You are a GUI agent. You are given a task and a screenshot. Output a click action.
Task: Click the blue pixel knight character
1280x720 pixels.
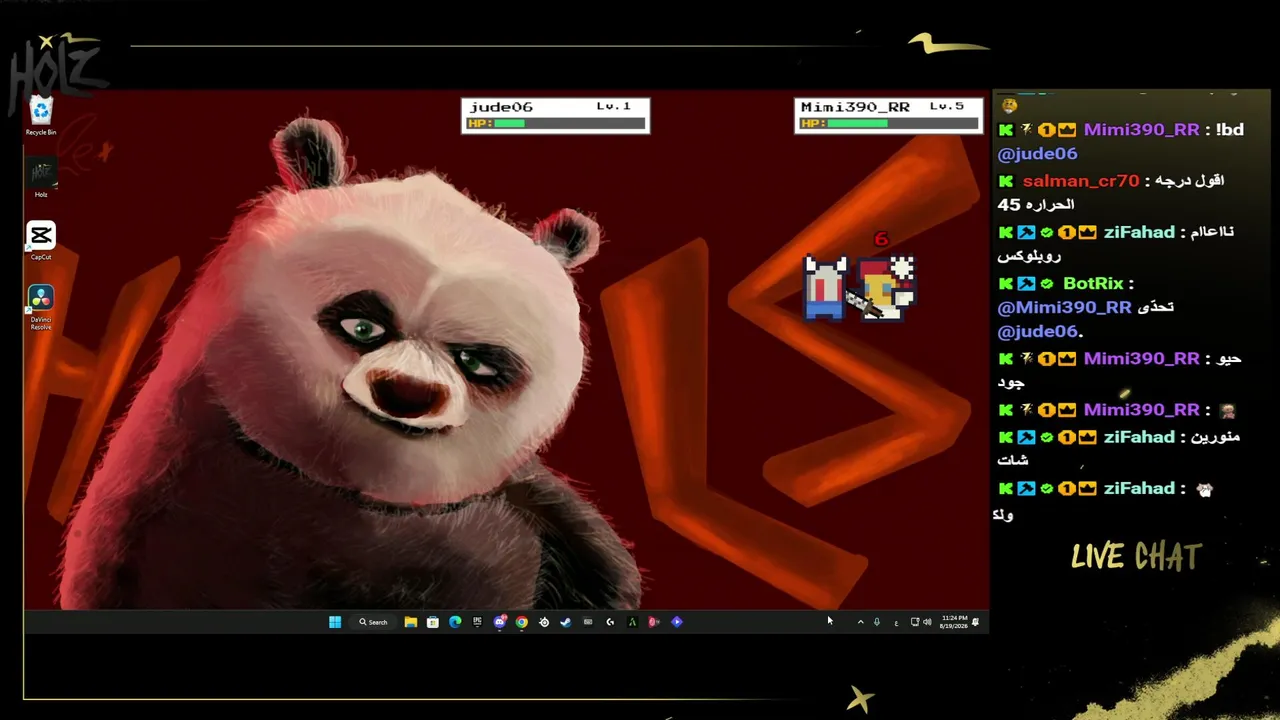click(x=825, y=288)
